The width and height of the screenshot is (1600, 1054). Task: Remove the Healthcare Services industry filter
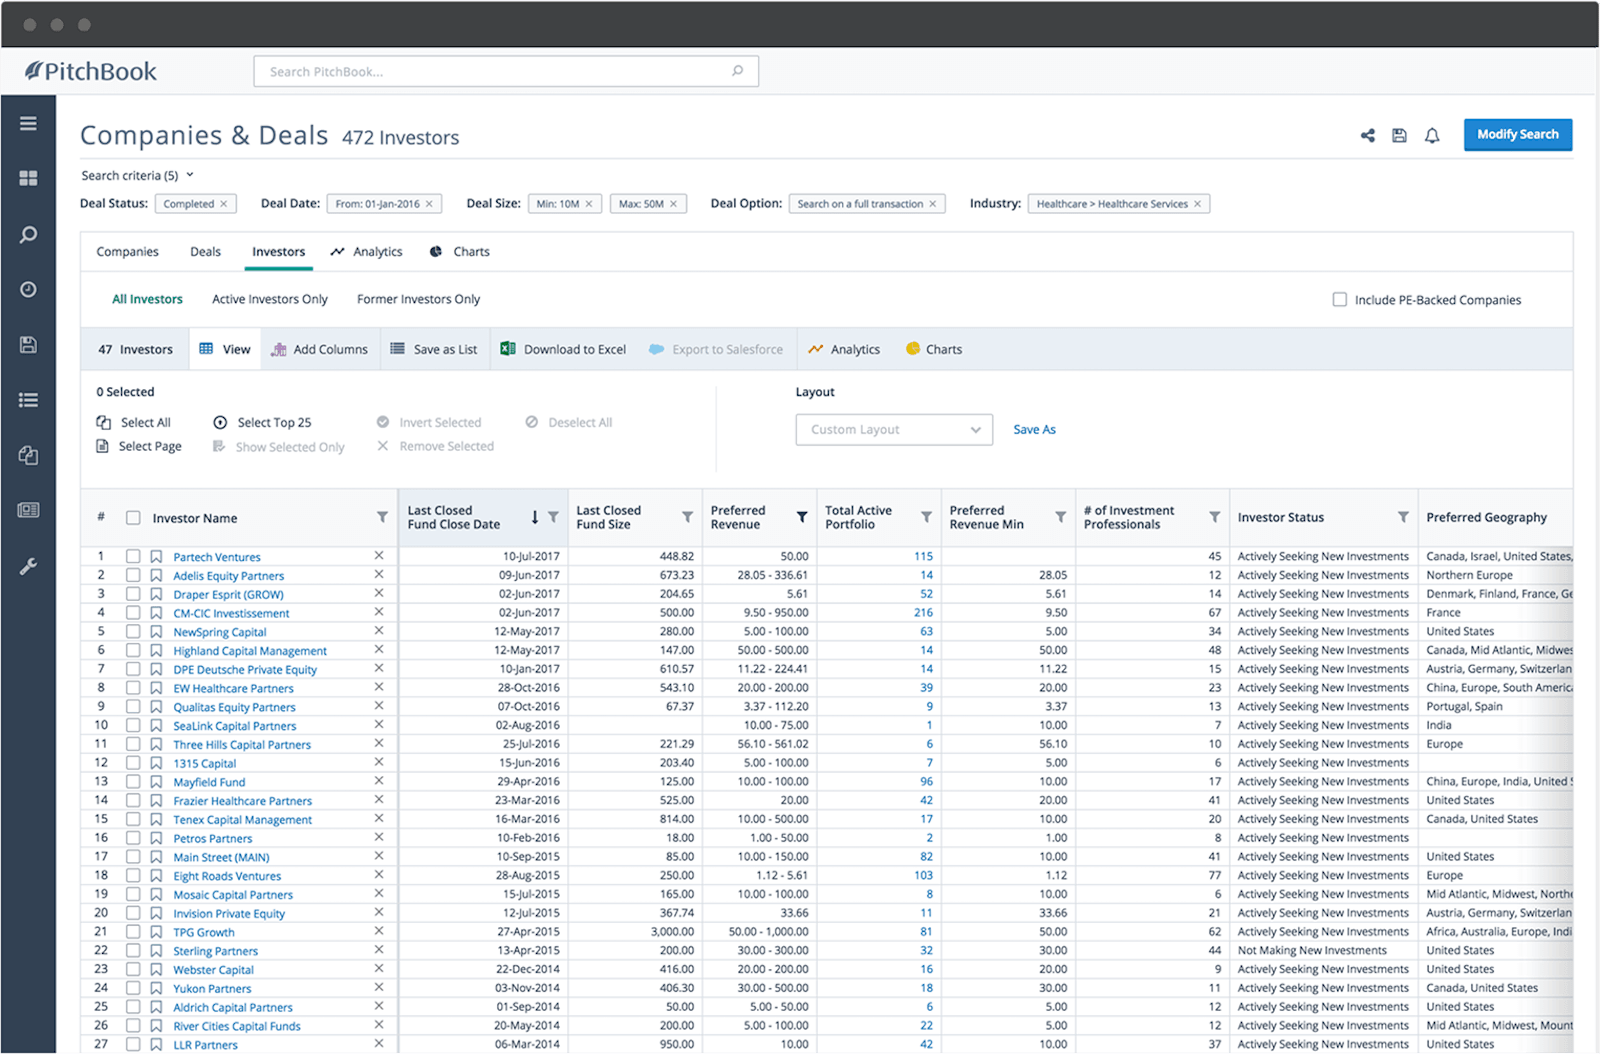(1197, 204)
